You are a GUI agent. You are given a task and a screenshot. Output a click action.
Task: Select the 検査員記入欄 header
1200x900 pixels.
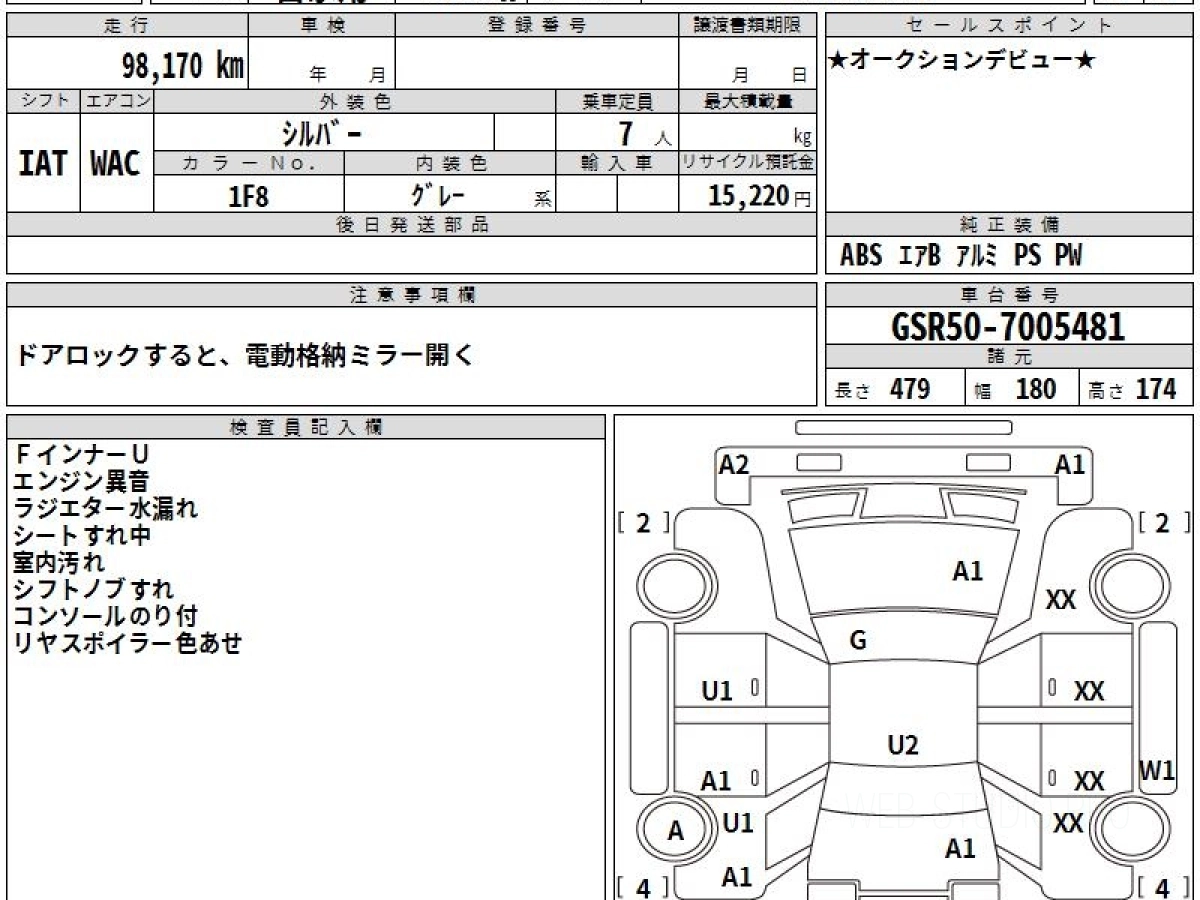(x=306, y=427)
